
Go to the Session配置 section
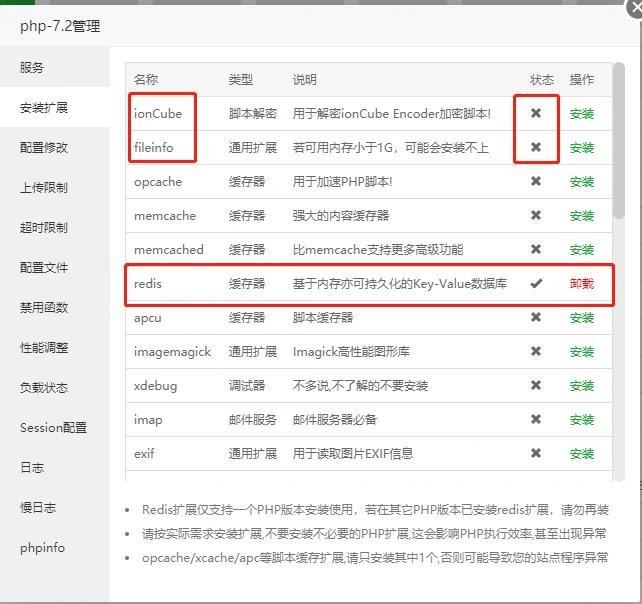[x=53, y=427]
